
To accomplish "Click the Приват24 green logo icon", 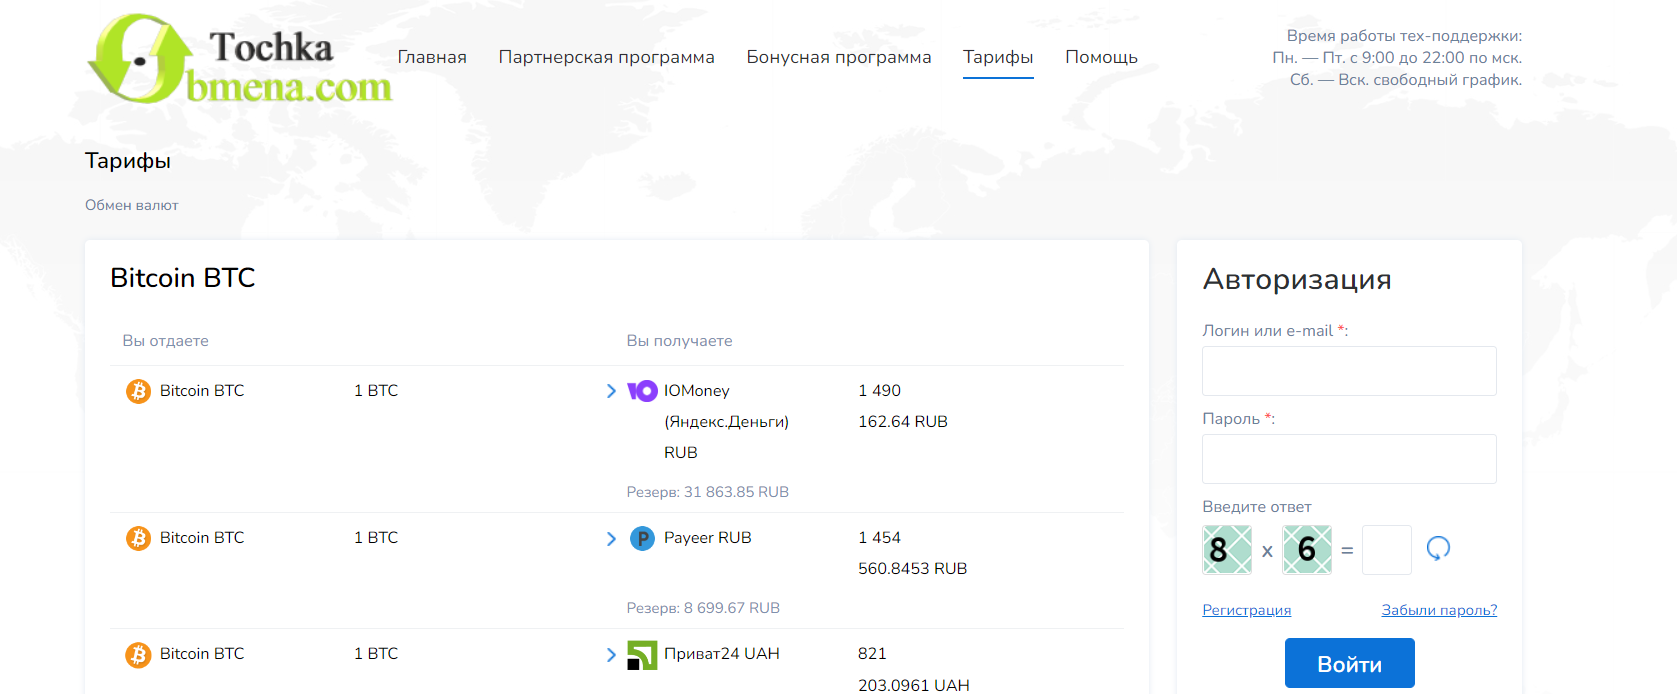I will tap(642, 655).
